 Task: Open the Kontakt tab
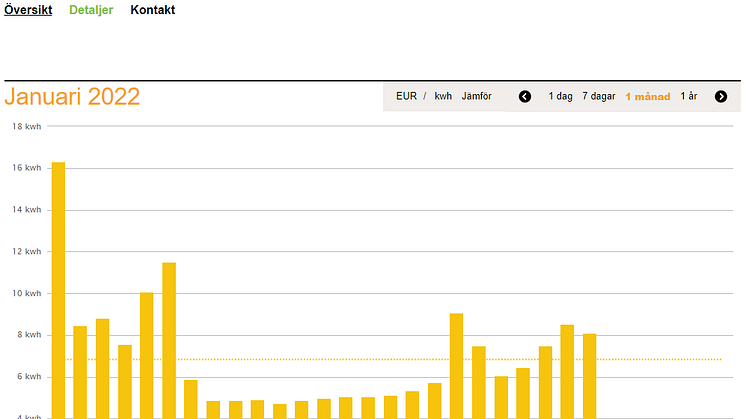[153, 10]
